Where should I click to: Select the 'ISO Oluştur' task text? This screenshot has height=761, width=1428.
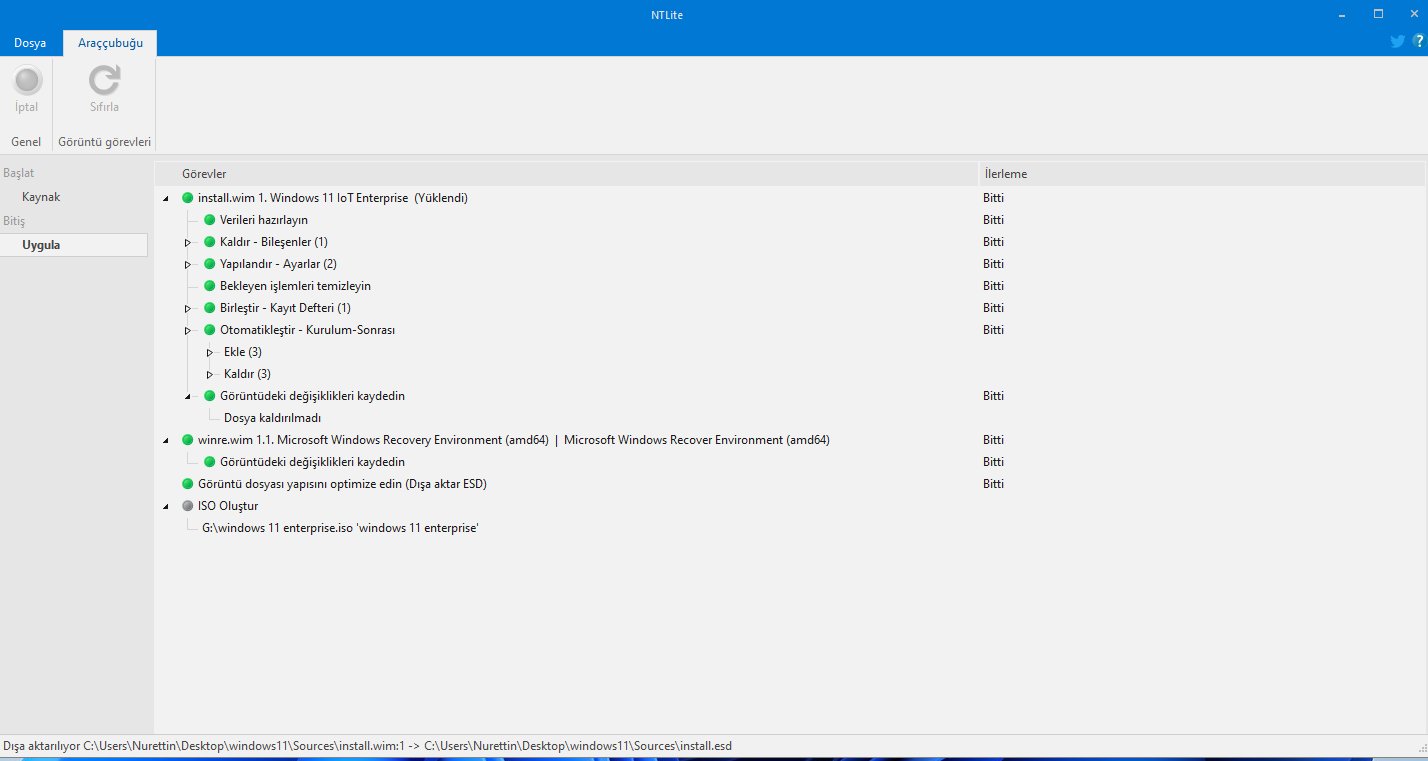click(228, 506)
